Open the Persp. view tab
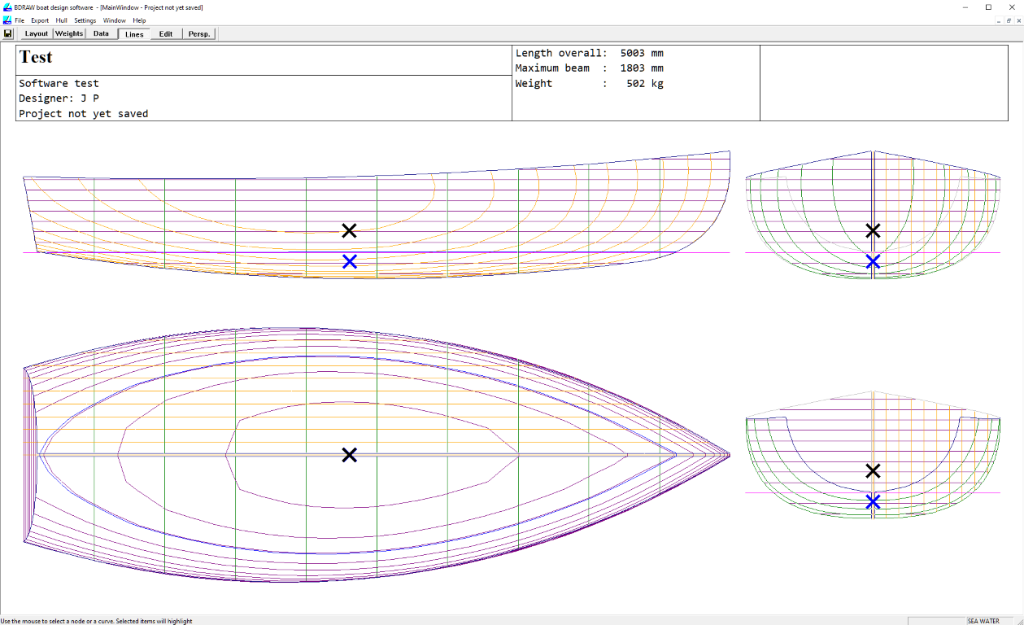Image resolution: width=1024 pixels, height=625 pixels. [x=199, y=34]
